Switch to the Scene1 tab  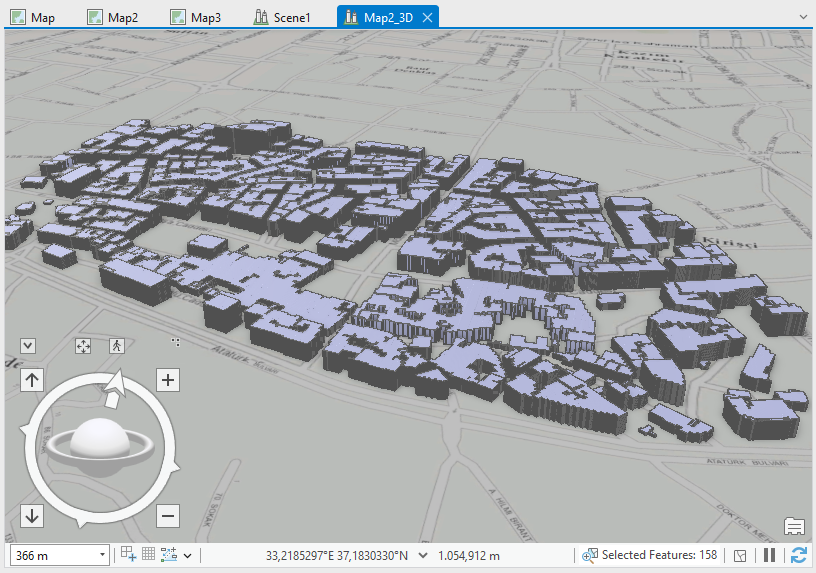pyautogui.click(x=282, y=17)
